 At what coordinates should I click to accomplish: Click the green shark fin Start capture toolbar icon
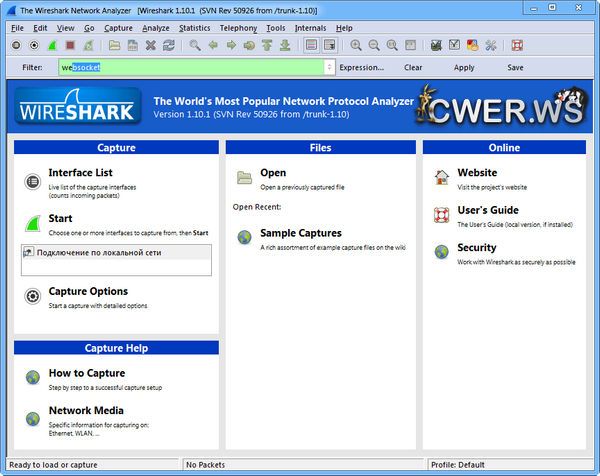tap(52, 45)
